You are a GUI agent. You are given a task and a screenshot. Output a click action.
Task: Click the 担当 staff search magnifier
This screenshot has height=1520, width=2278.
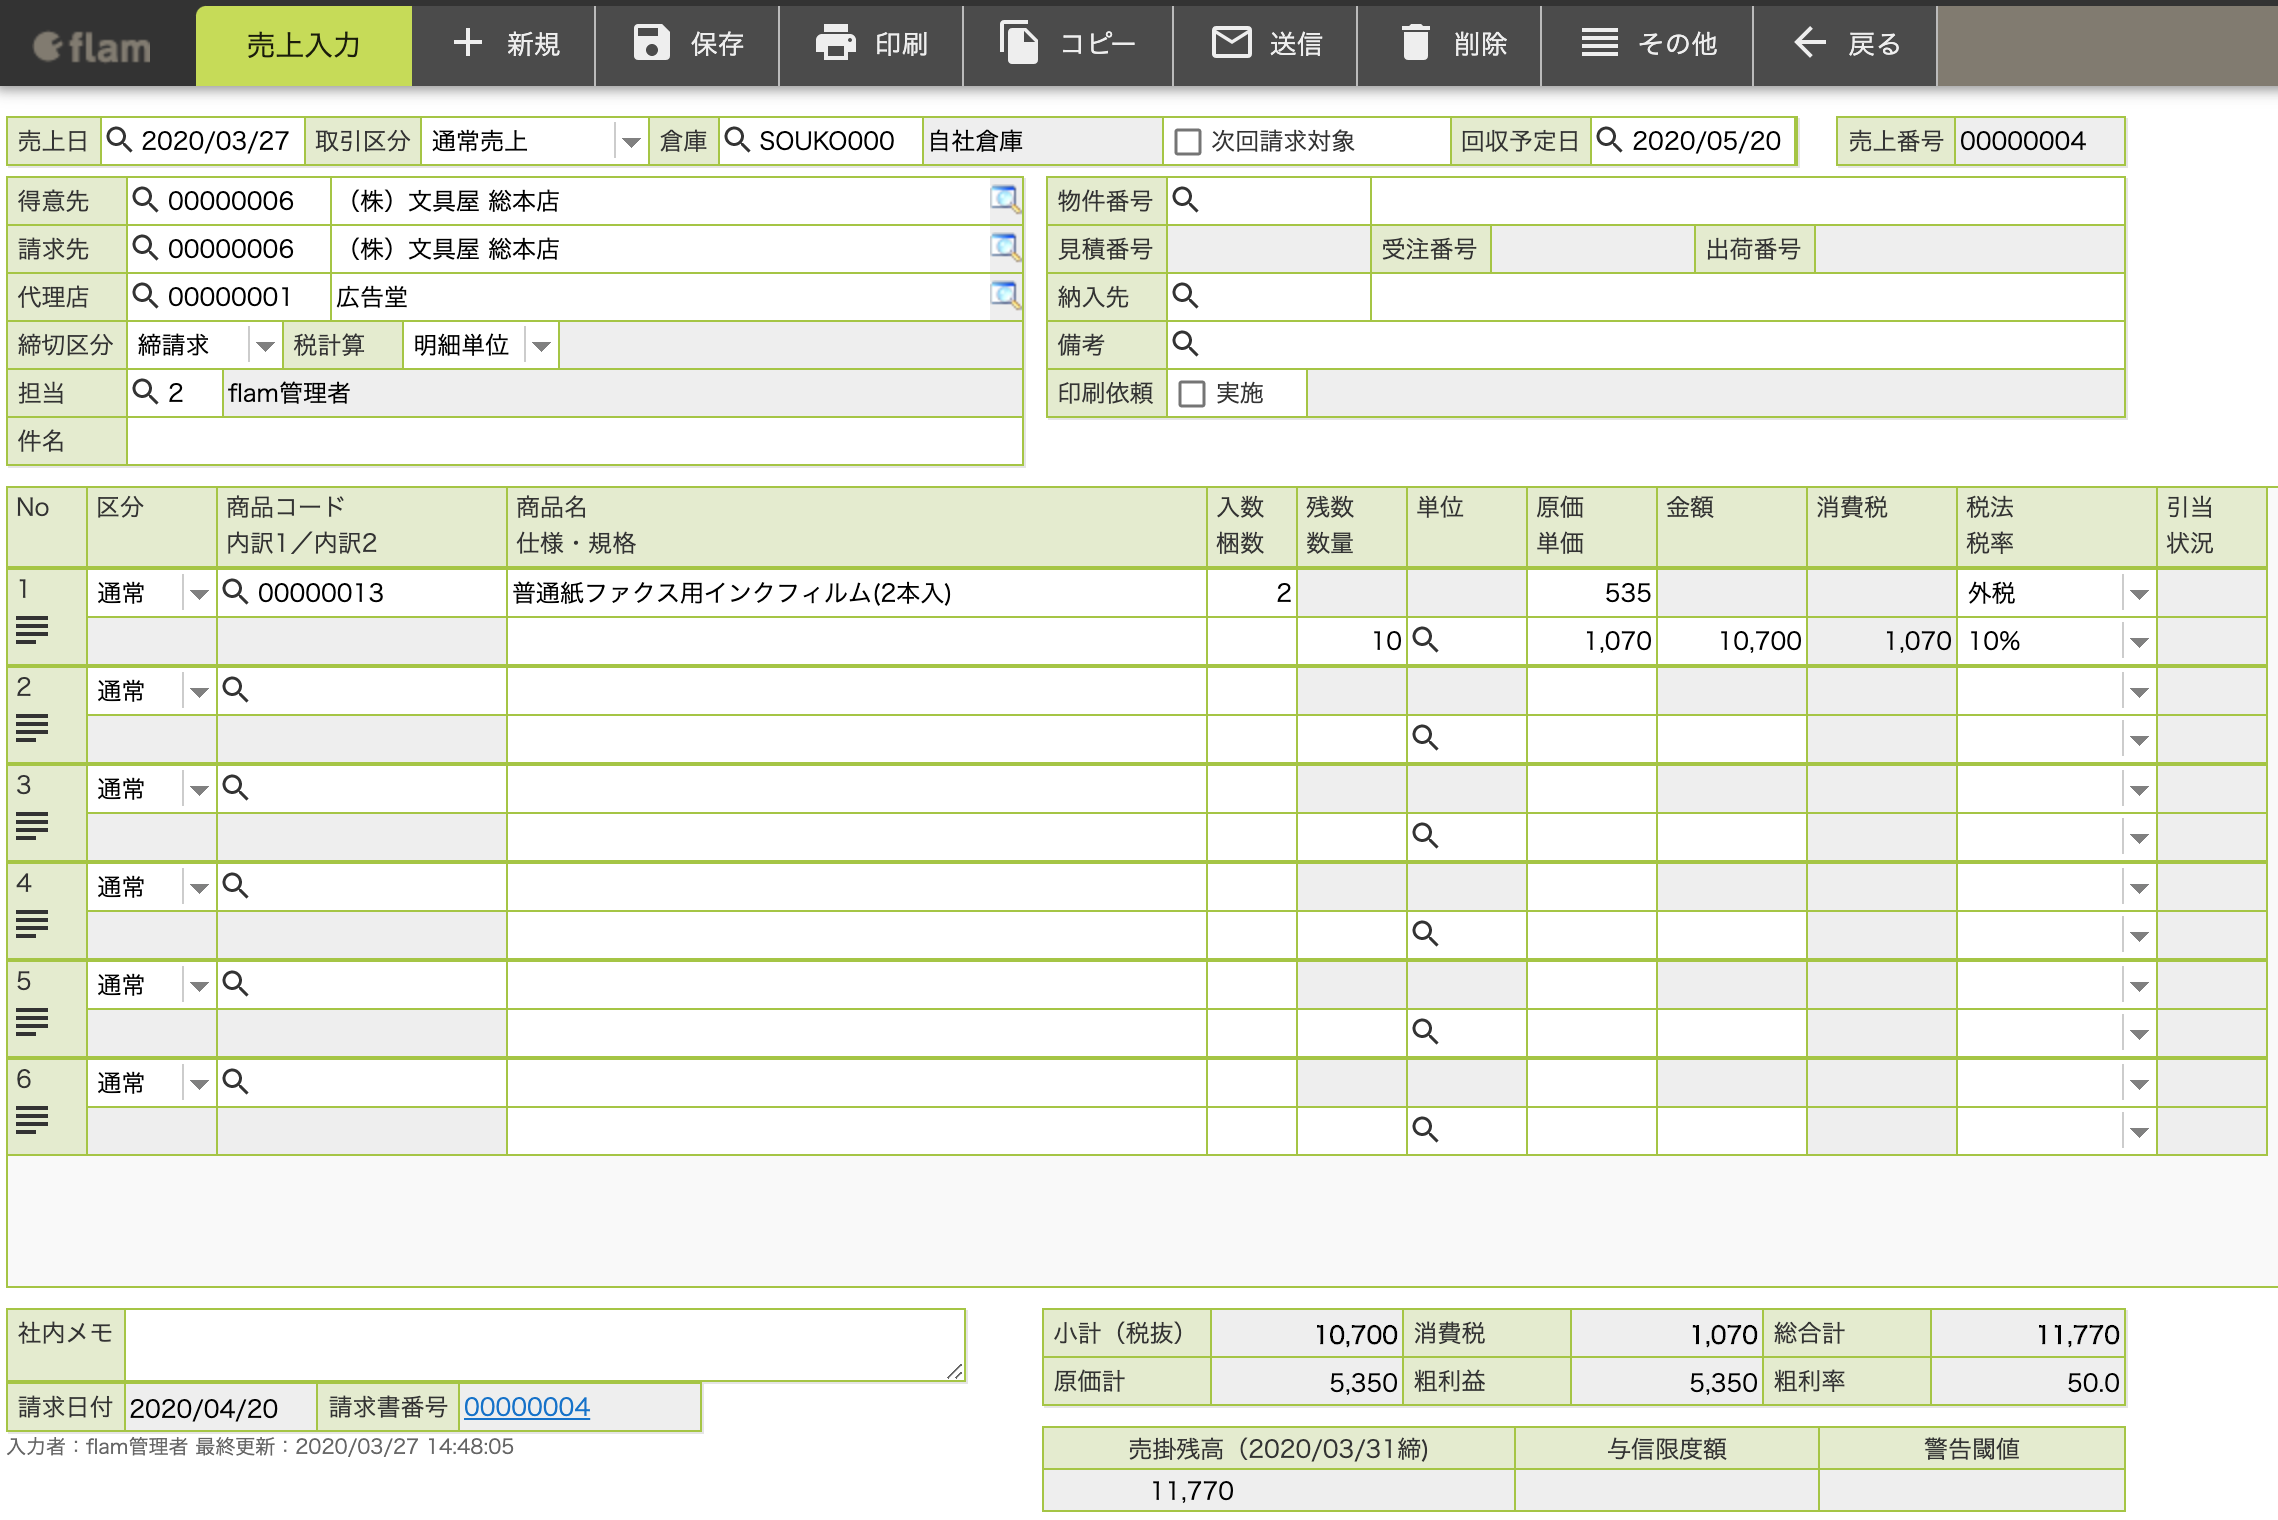tap(145, 391)
